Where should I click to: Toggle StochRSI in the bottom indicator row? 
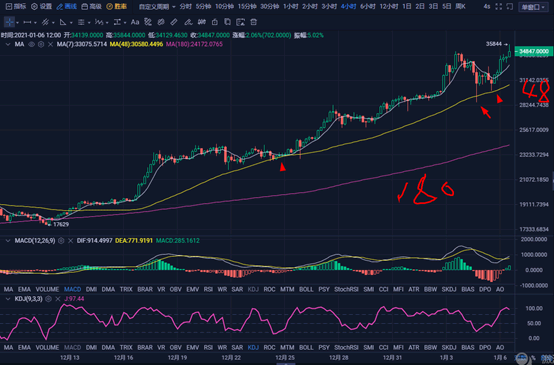tap(346, 348)
